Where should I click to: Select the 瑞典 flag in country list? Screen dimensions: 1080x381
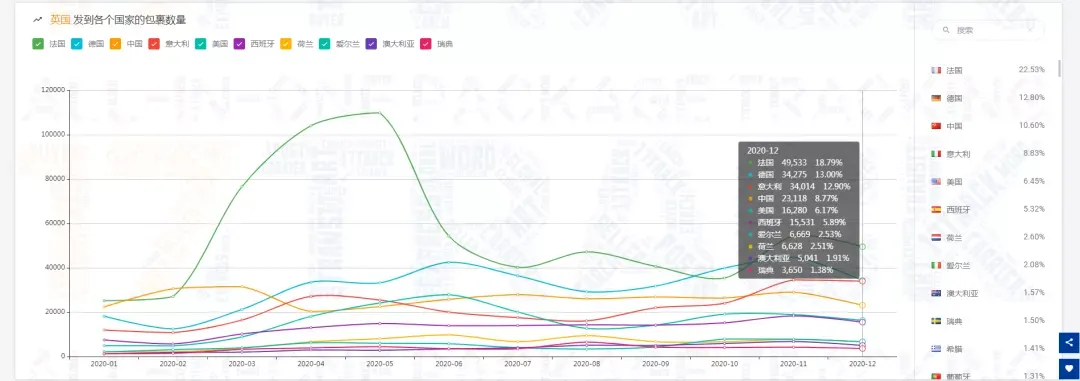tap(935, 321)
